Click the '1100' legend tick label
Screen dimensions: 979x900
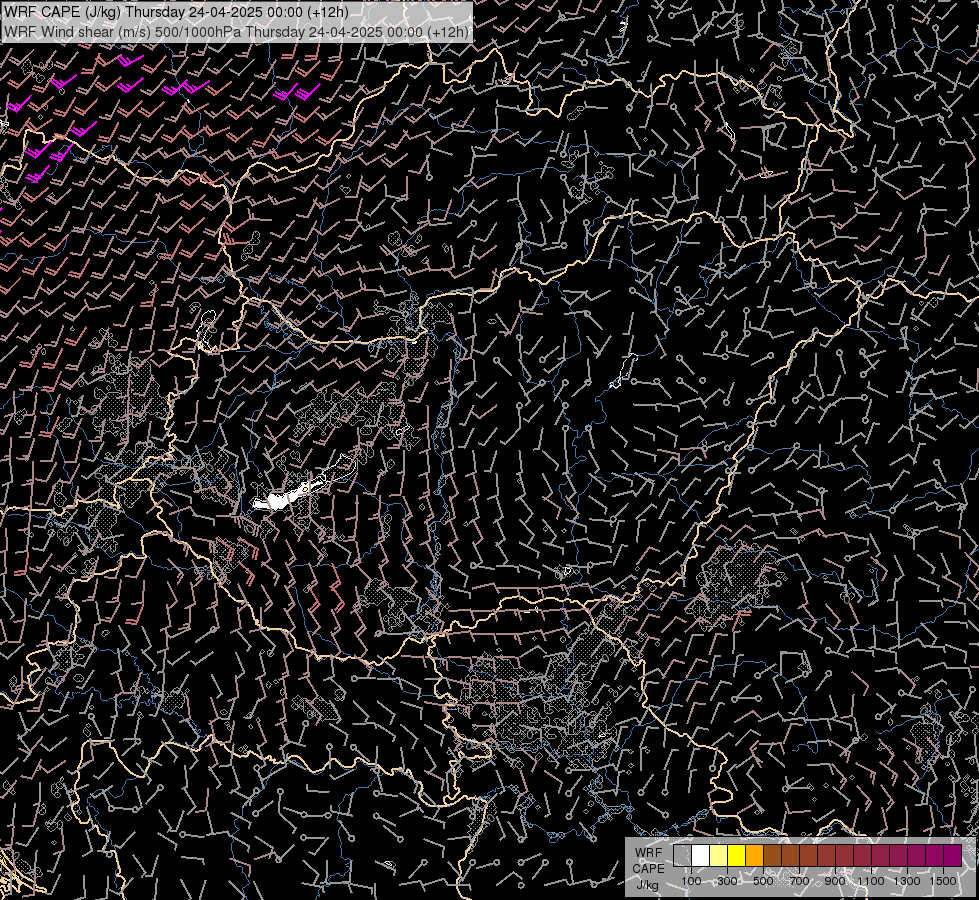[x=871, y=881]
